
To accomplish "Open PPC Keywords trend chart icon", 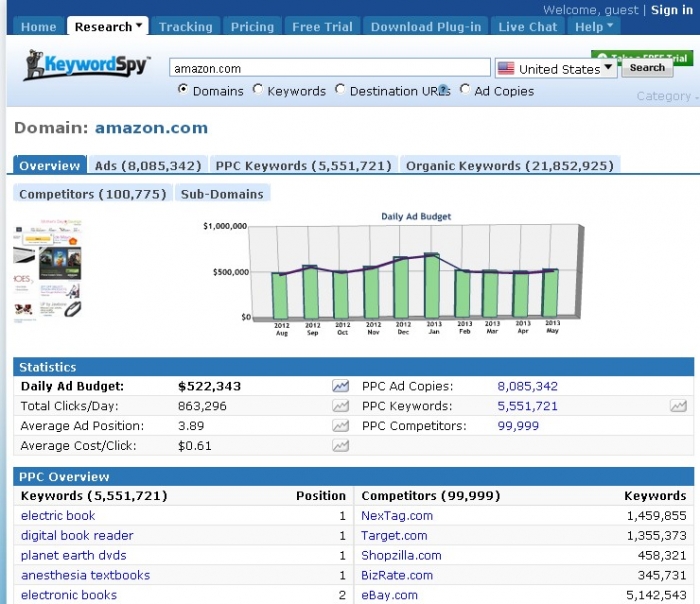I will pos(679,406).
